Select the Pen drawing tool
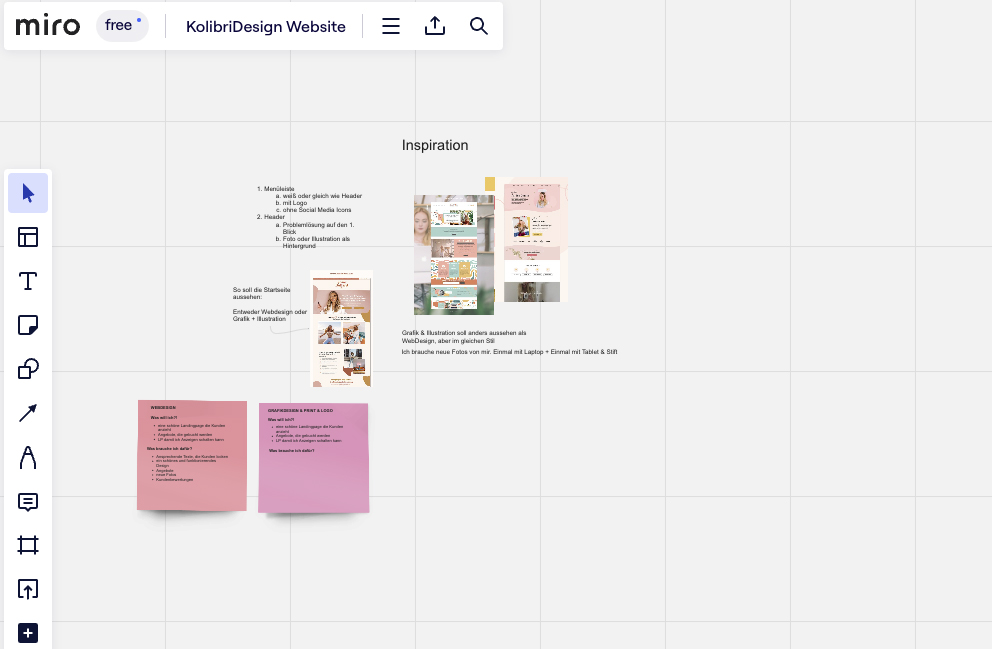Image resolution: width=992 pixels, height=649 pixels. click(x=28, y=457)
